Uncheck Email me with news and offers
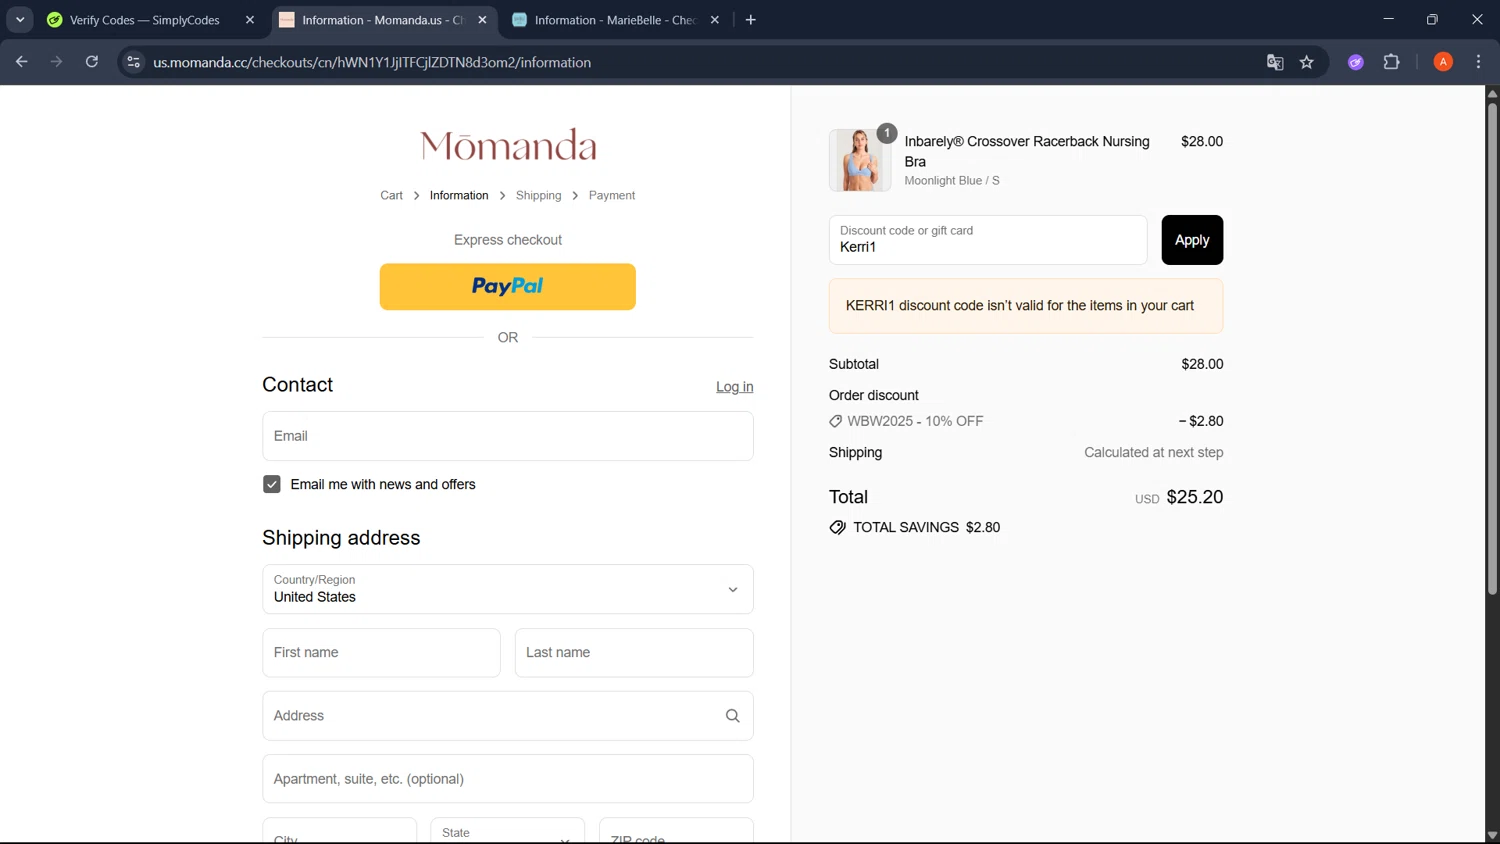Viewport: 1500px width, 844px height. (272, 484)
